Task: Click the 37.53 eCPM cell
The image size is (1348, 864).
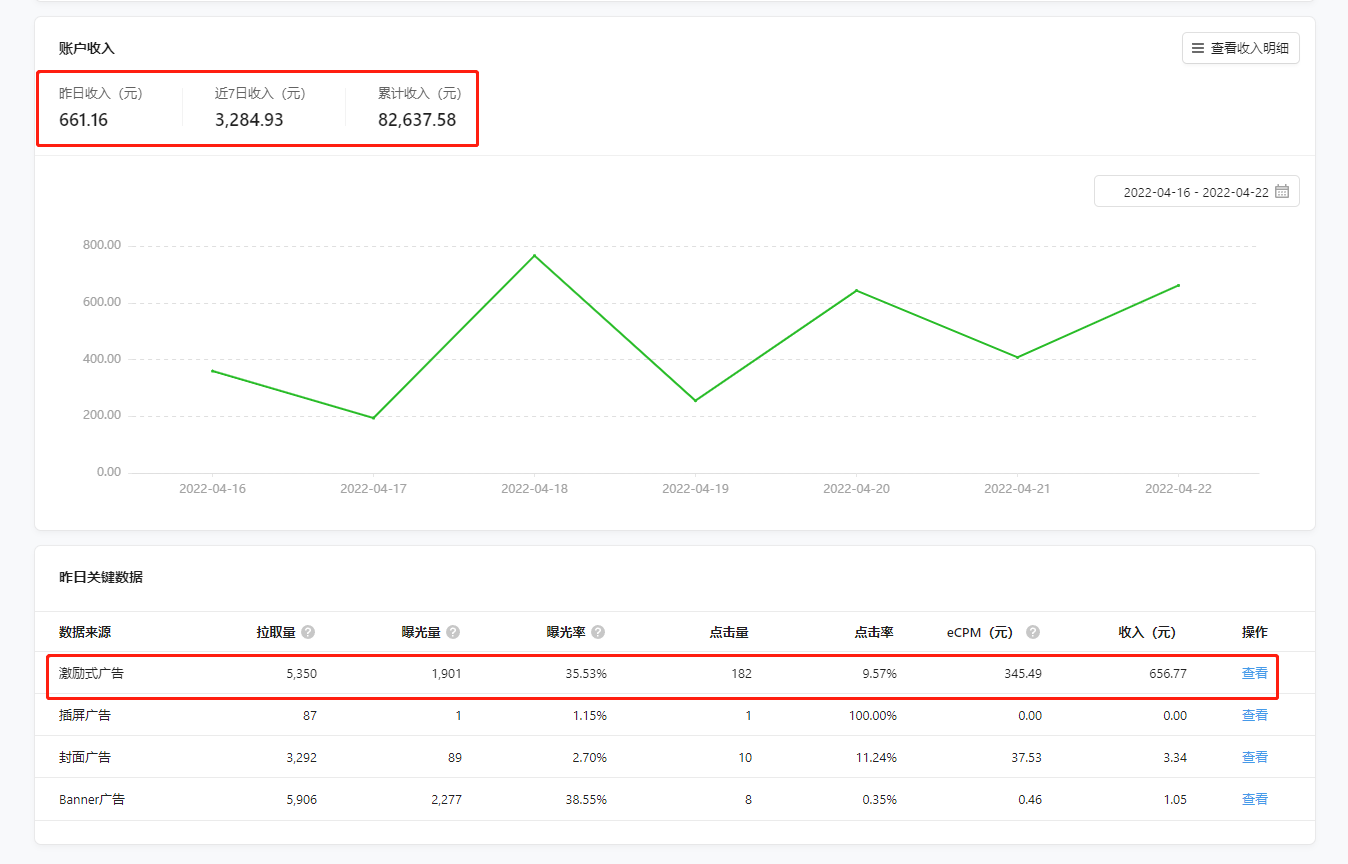Action: coord(1026,758)
